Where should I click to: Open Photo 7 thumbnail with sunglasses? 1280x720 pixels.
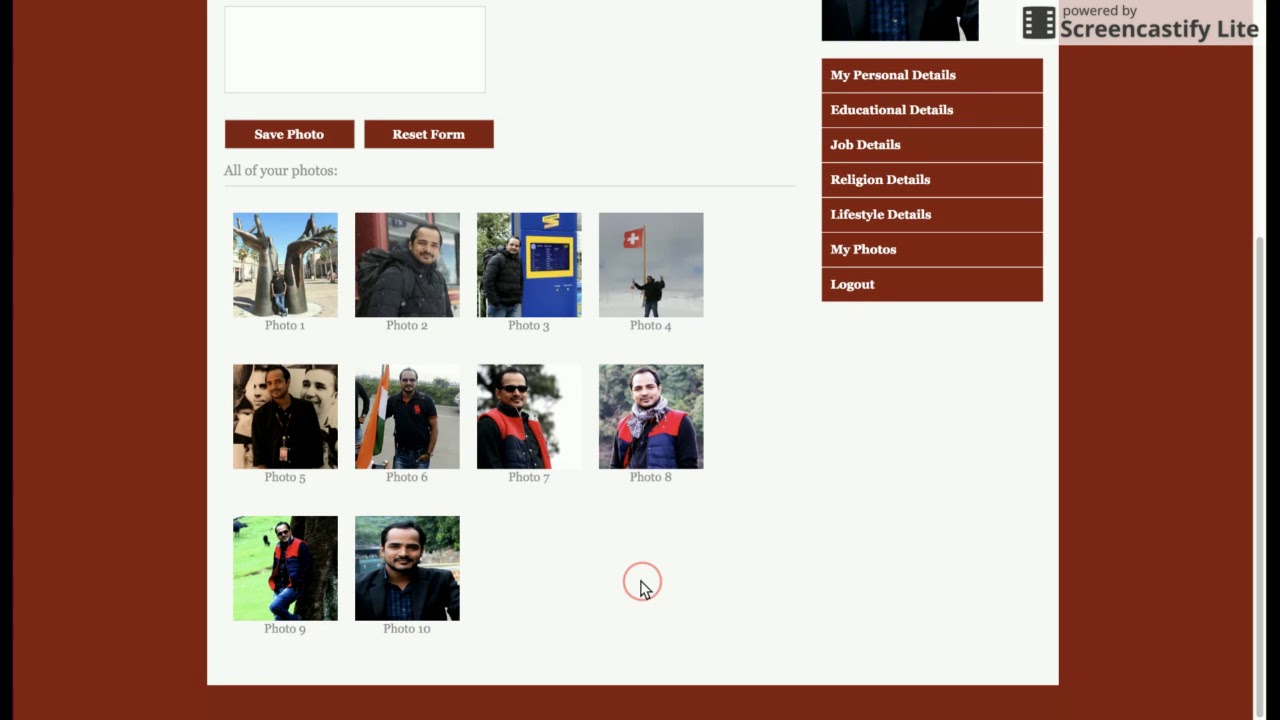click(x=529, y=416)
